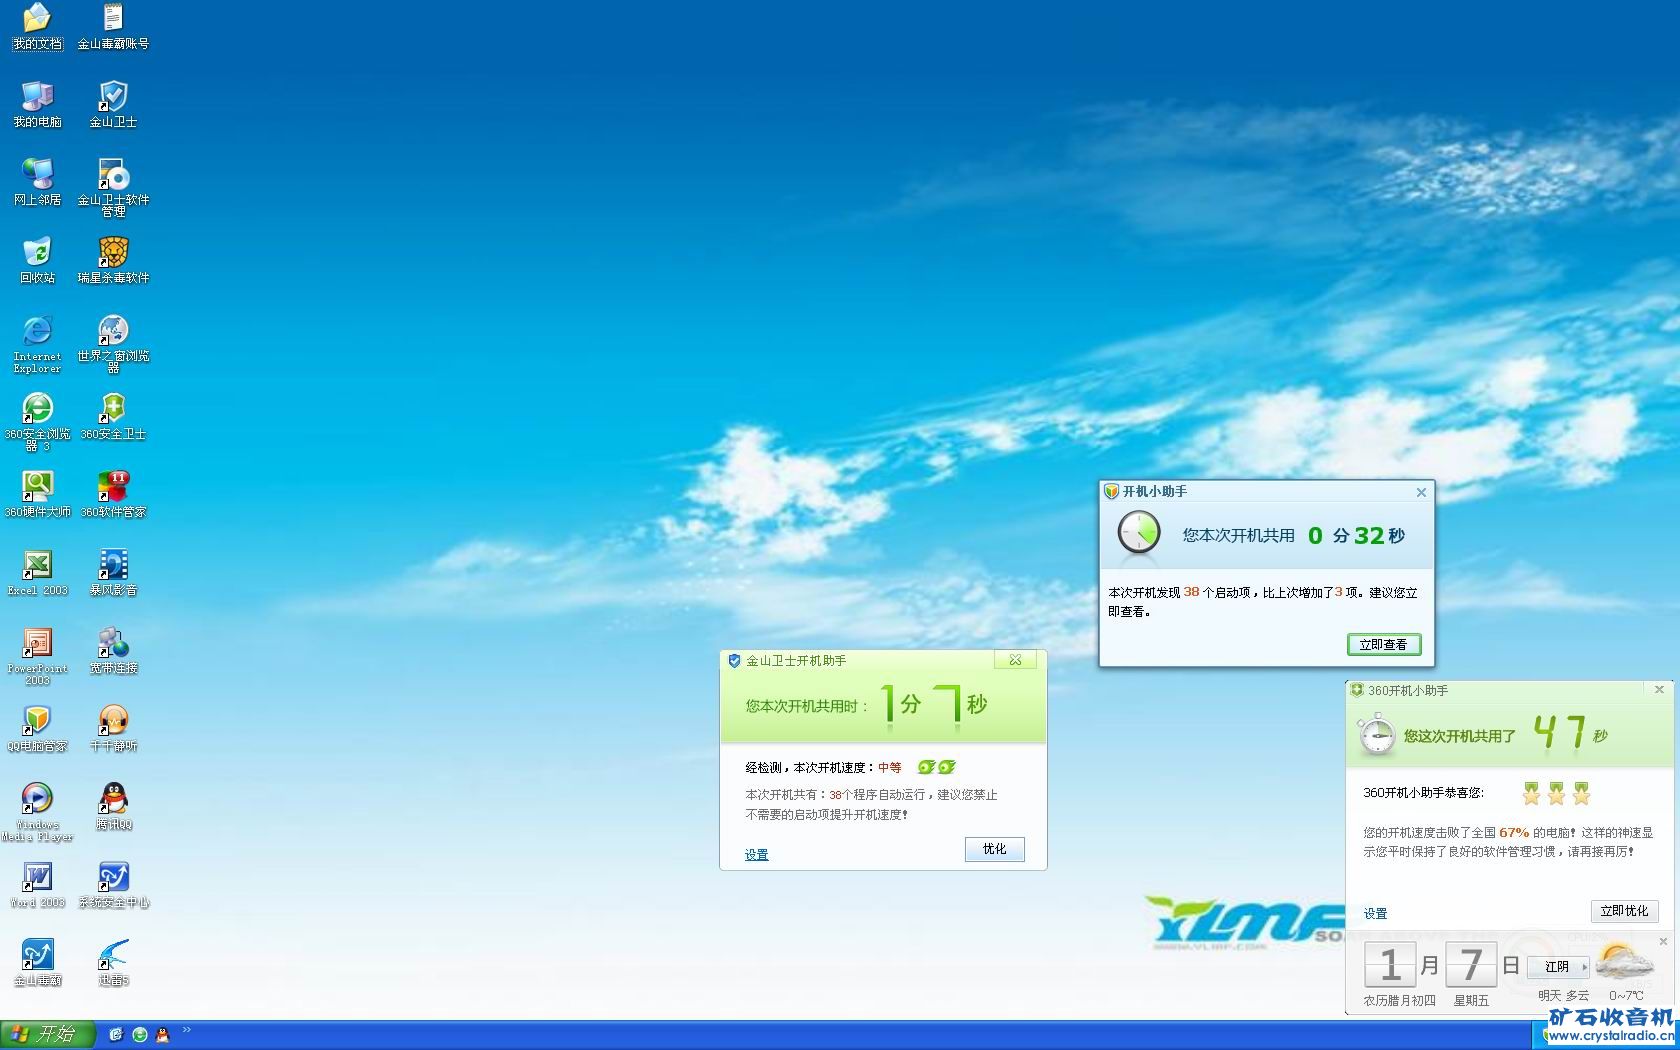Click the 开始 Start menu button
This screenshot has width=1680, height=1050.
[x=47, y=1035]
